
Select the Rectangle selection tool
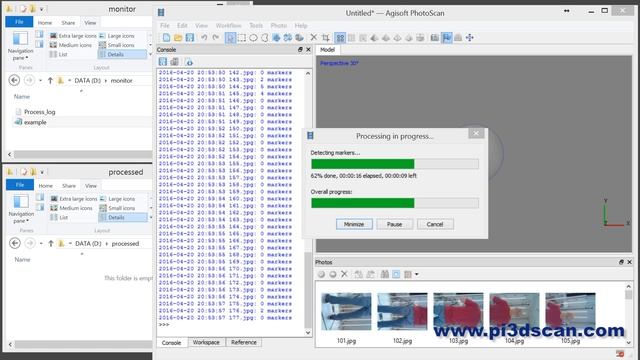242,38
